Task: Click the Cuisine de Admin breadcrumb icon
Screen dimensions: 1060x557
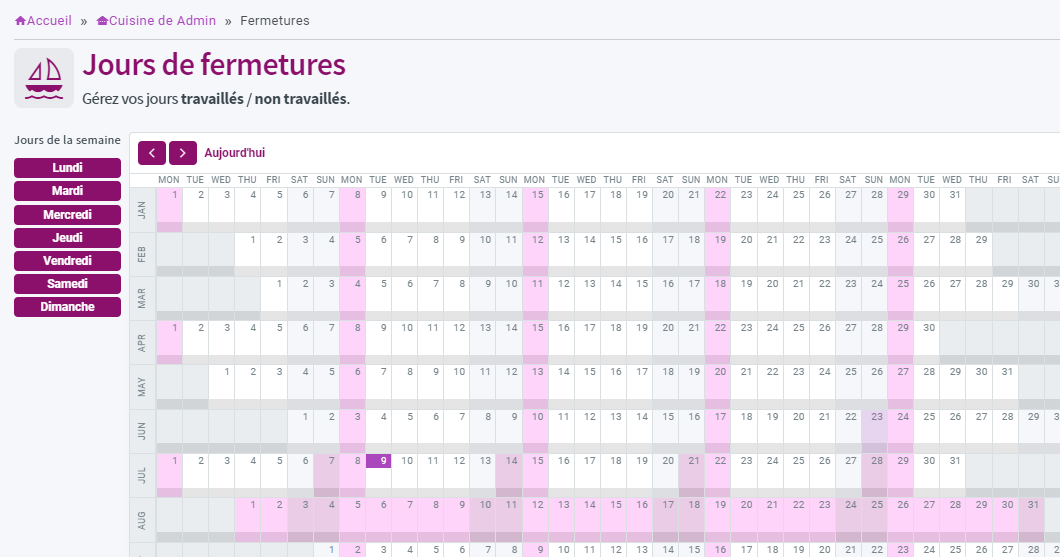Action: pos(102,21)
